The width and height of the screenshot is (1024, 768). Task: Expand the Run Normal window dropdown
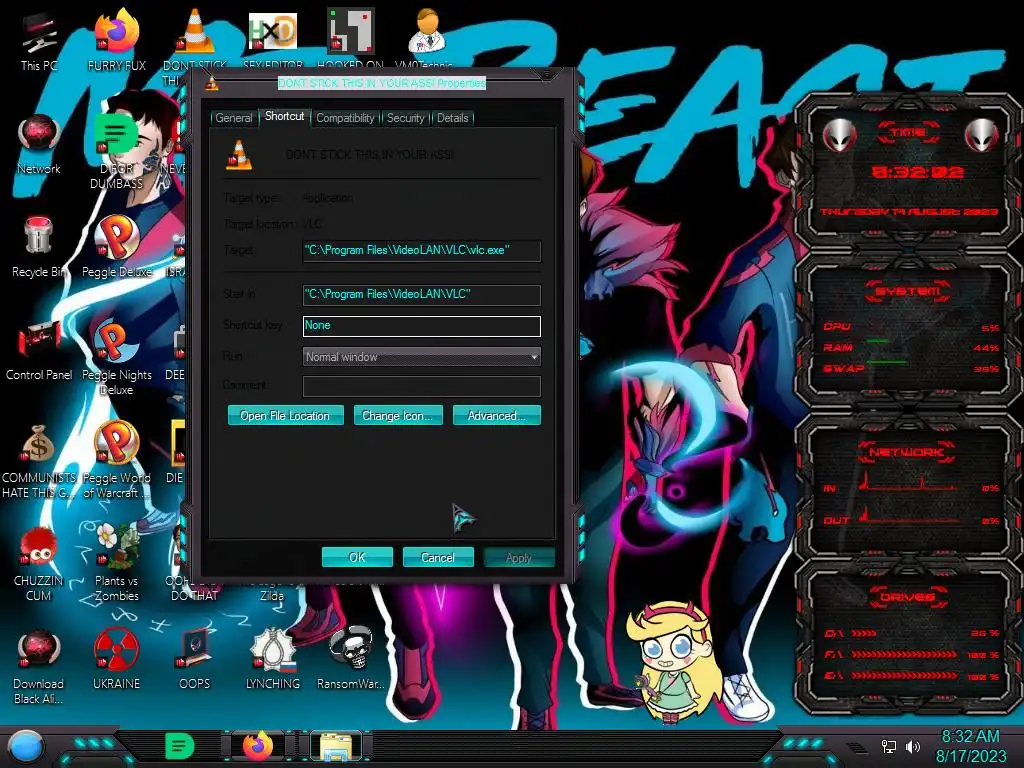(x=422, y=357)
